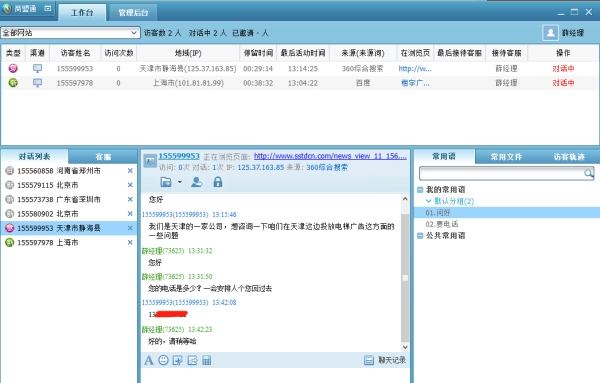Open visitor name link 155599953 in chat header

click(x=179, y=156)
